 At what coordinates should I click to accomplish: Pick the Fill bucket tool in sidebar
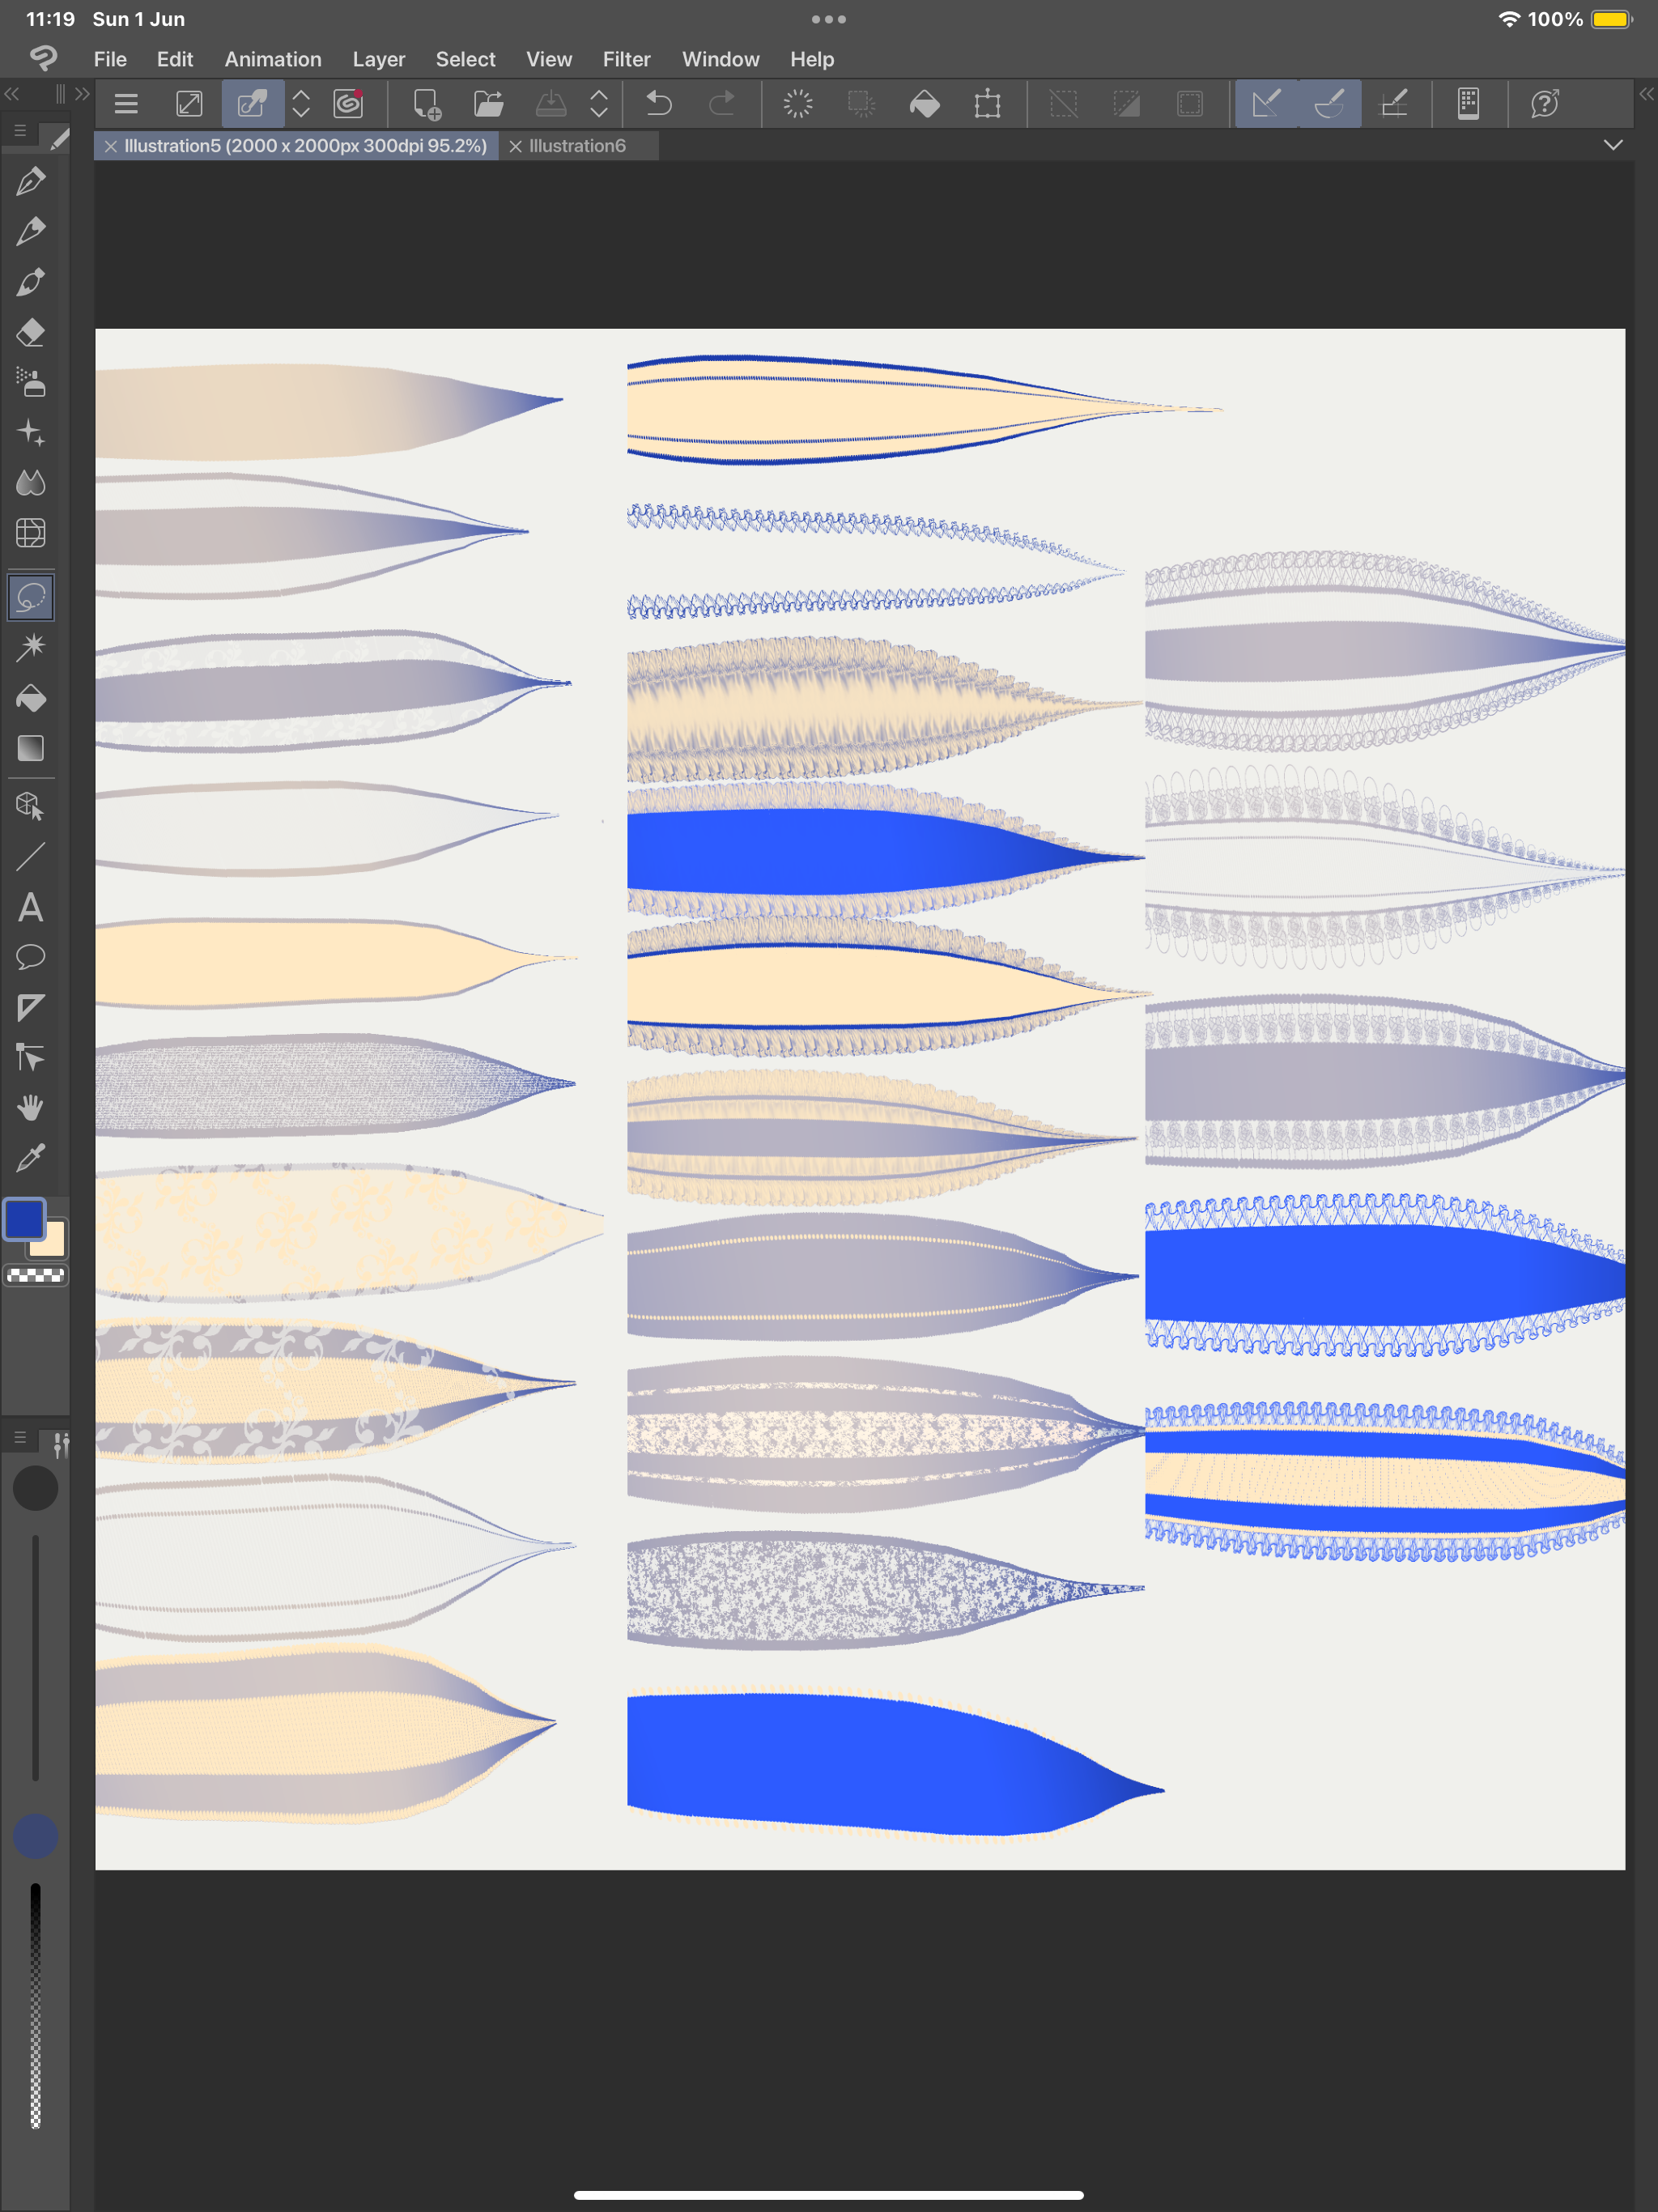(x=31, y=698)
